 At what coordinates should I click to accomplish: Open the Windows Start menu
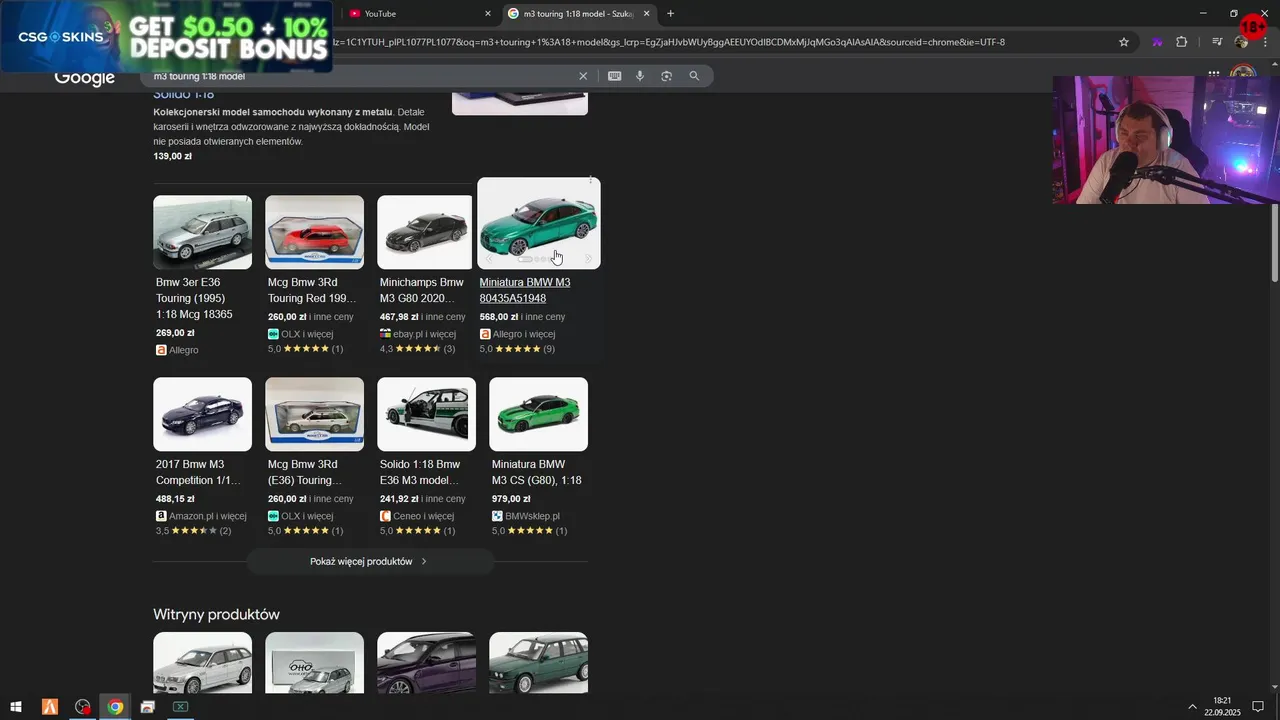(x=16, y=707)
